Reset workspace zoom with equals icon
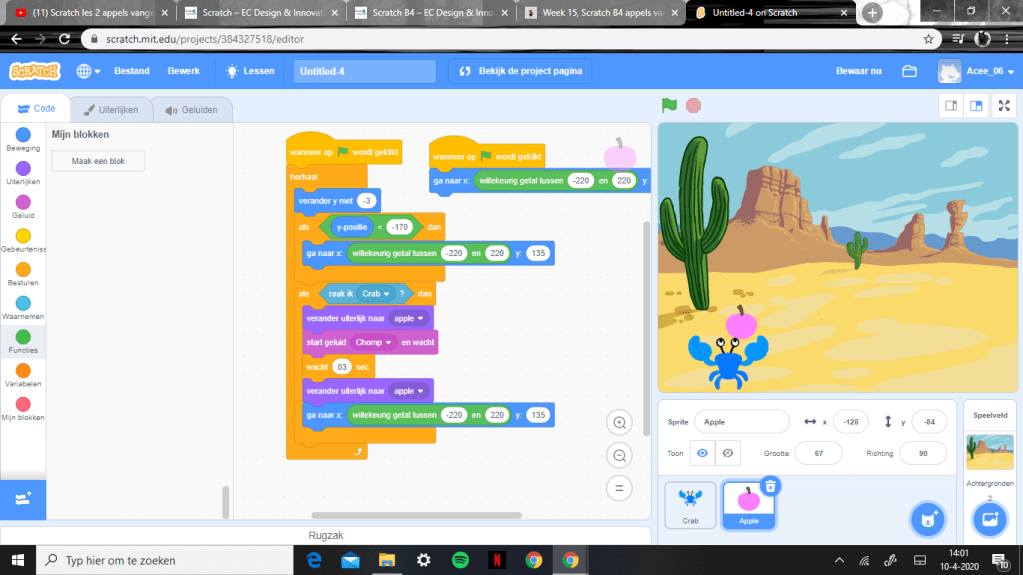This screenshot has width=1023, height=575. coord(619,488)
